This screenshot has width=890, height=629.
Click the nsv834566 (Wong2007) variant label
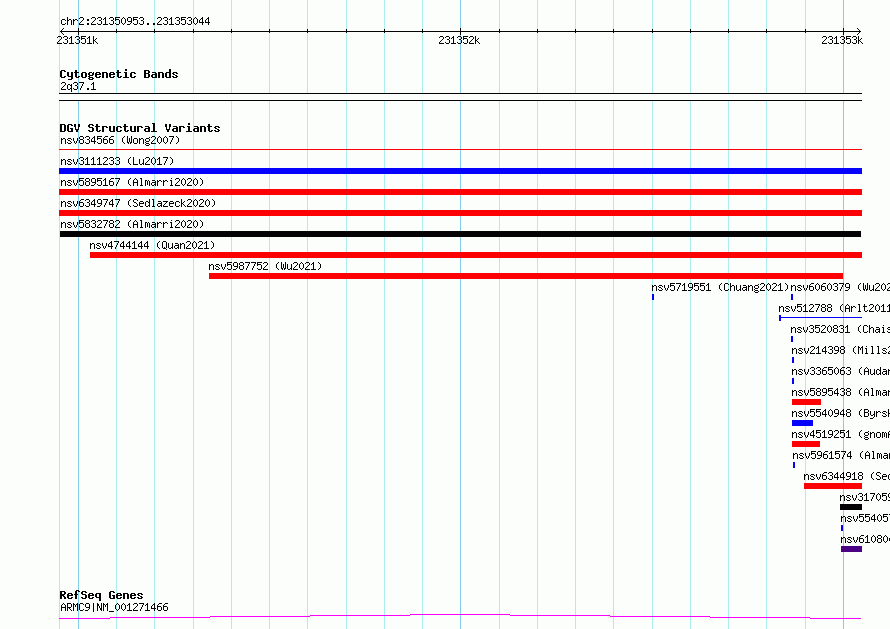[120, 140]
